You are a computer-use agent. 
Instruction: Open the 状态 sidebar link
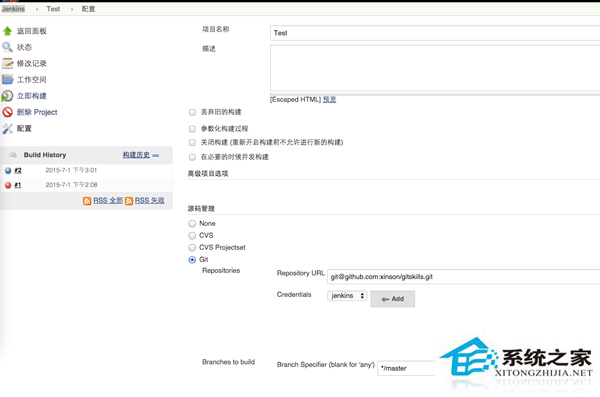click(24, 47)
